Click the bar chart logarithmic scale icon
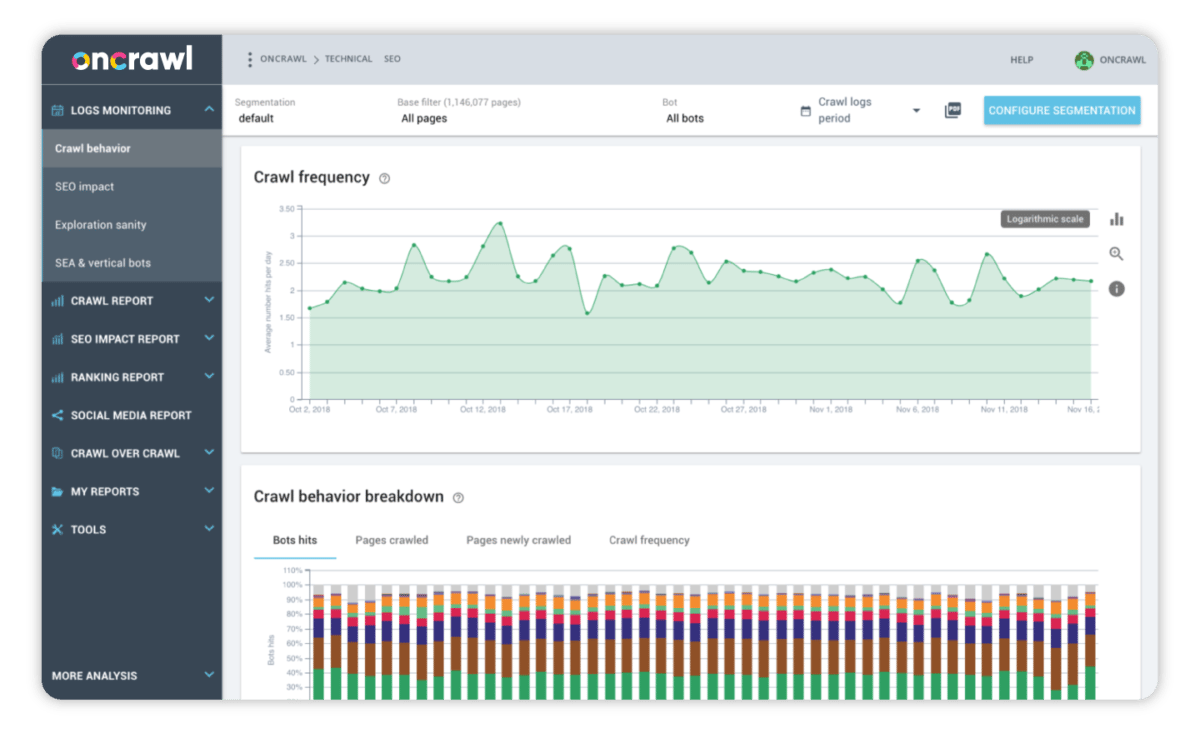Viewport: 1200px width, 733px height. click(1116, 219)
